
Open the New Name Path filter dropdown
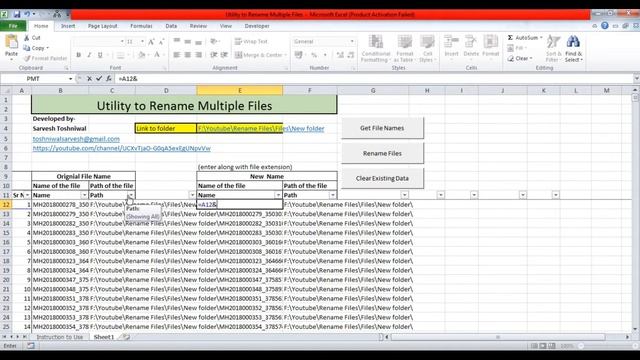[333, 195]
